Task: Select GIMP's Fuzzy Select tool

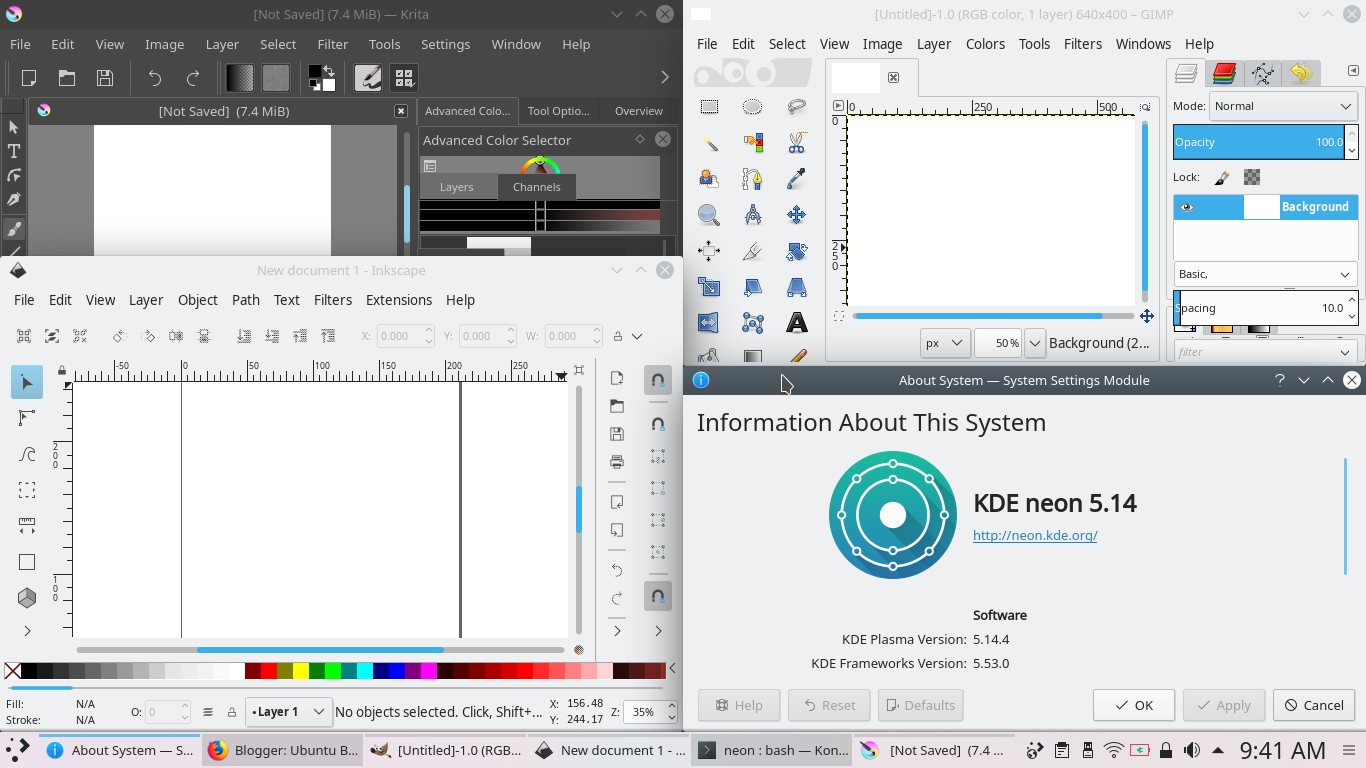Action: pyautogui.click(x=708, y=142)
